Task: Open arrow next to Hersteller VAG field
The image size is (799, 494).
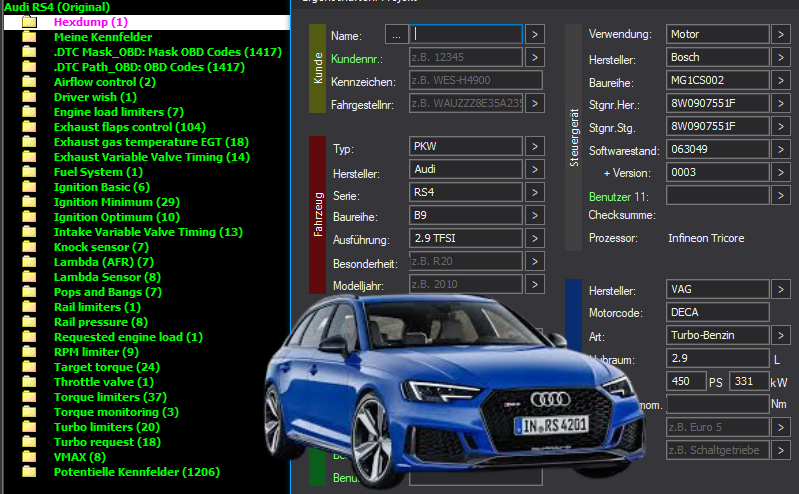Action: click(781, 290)
